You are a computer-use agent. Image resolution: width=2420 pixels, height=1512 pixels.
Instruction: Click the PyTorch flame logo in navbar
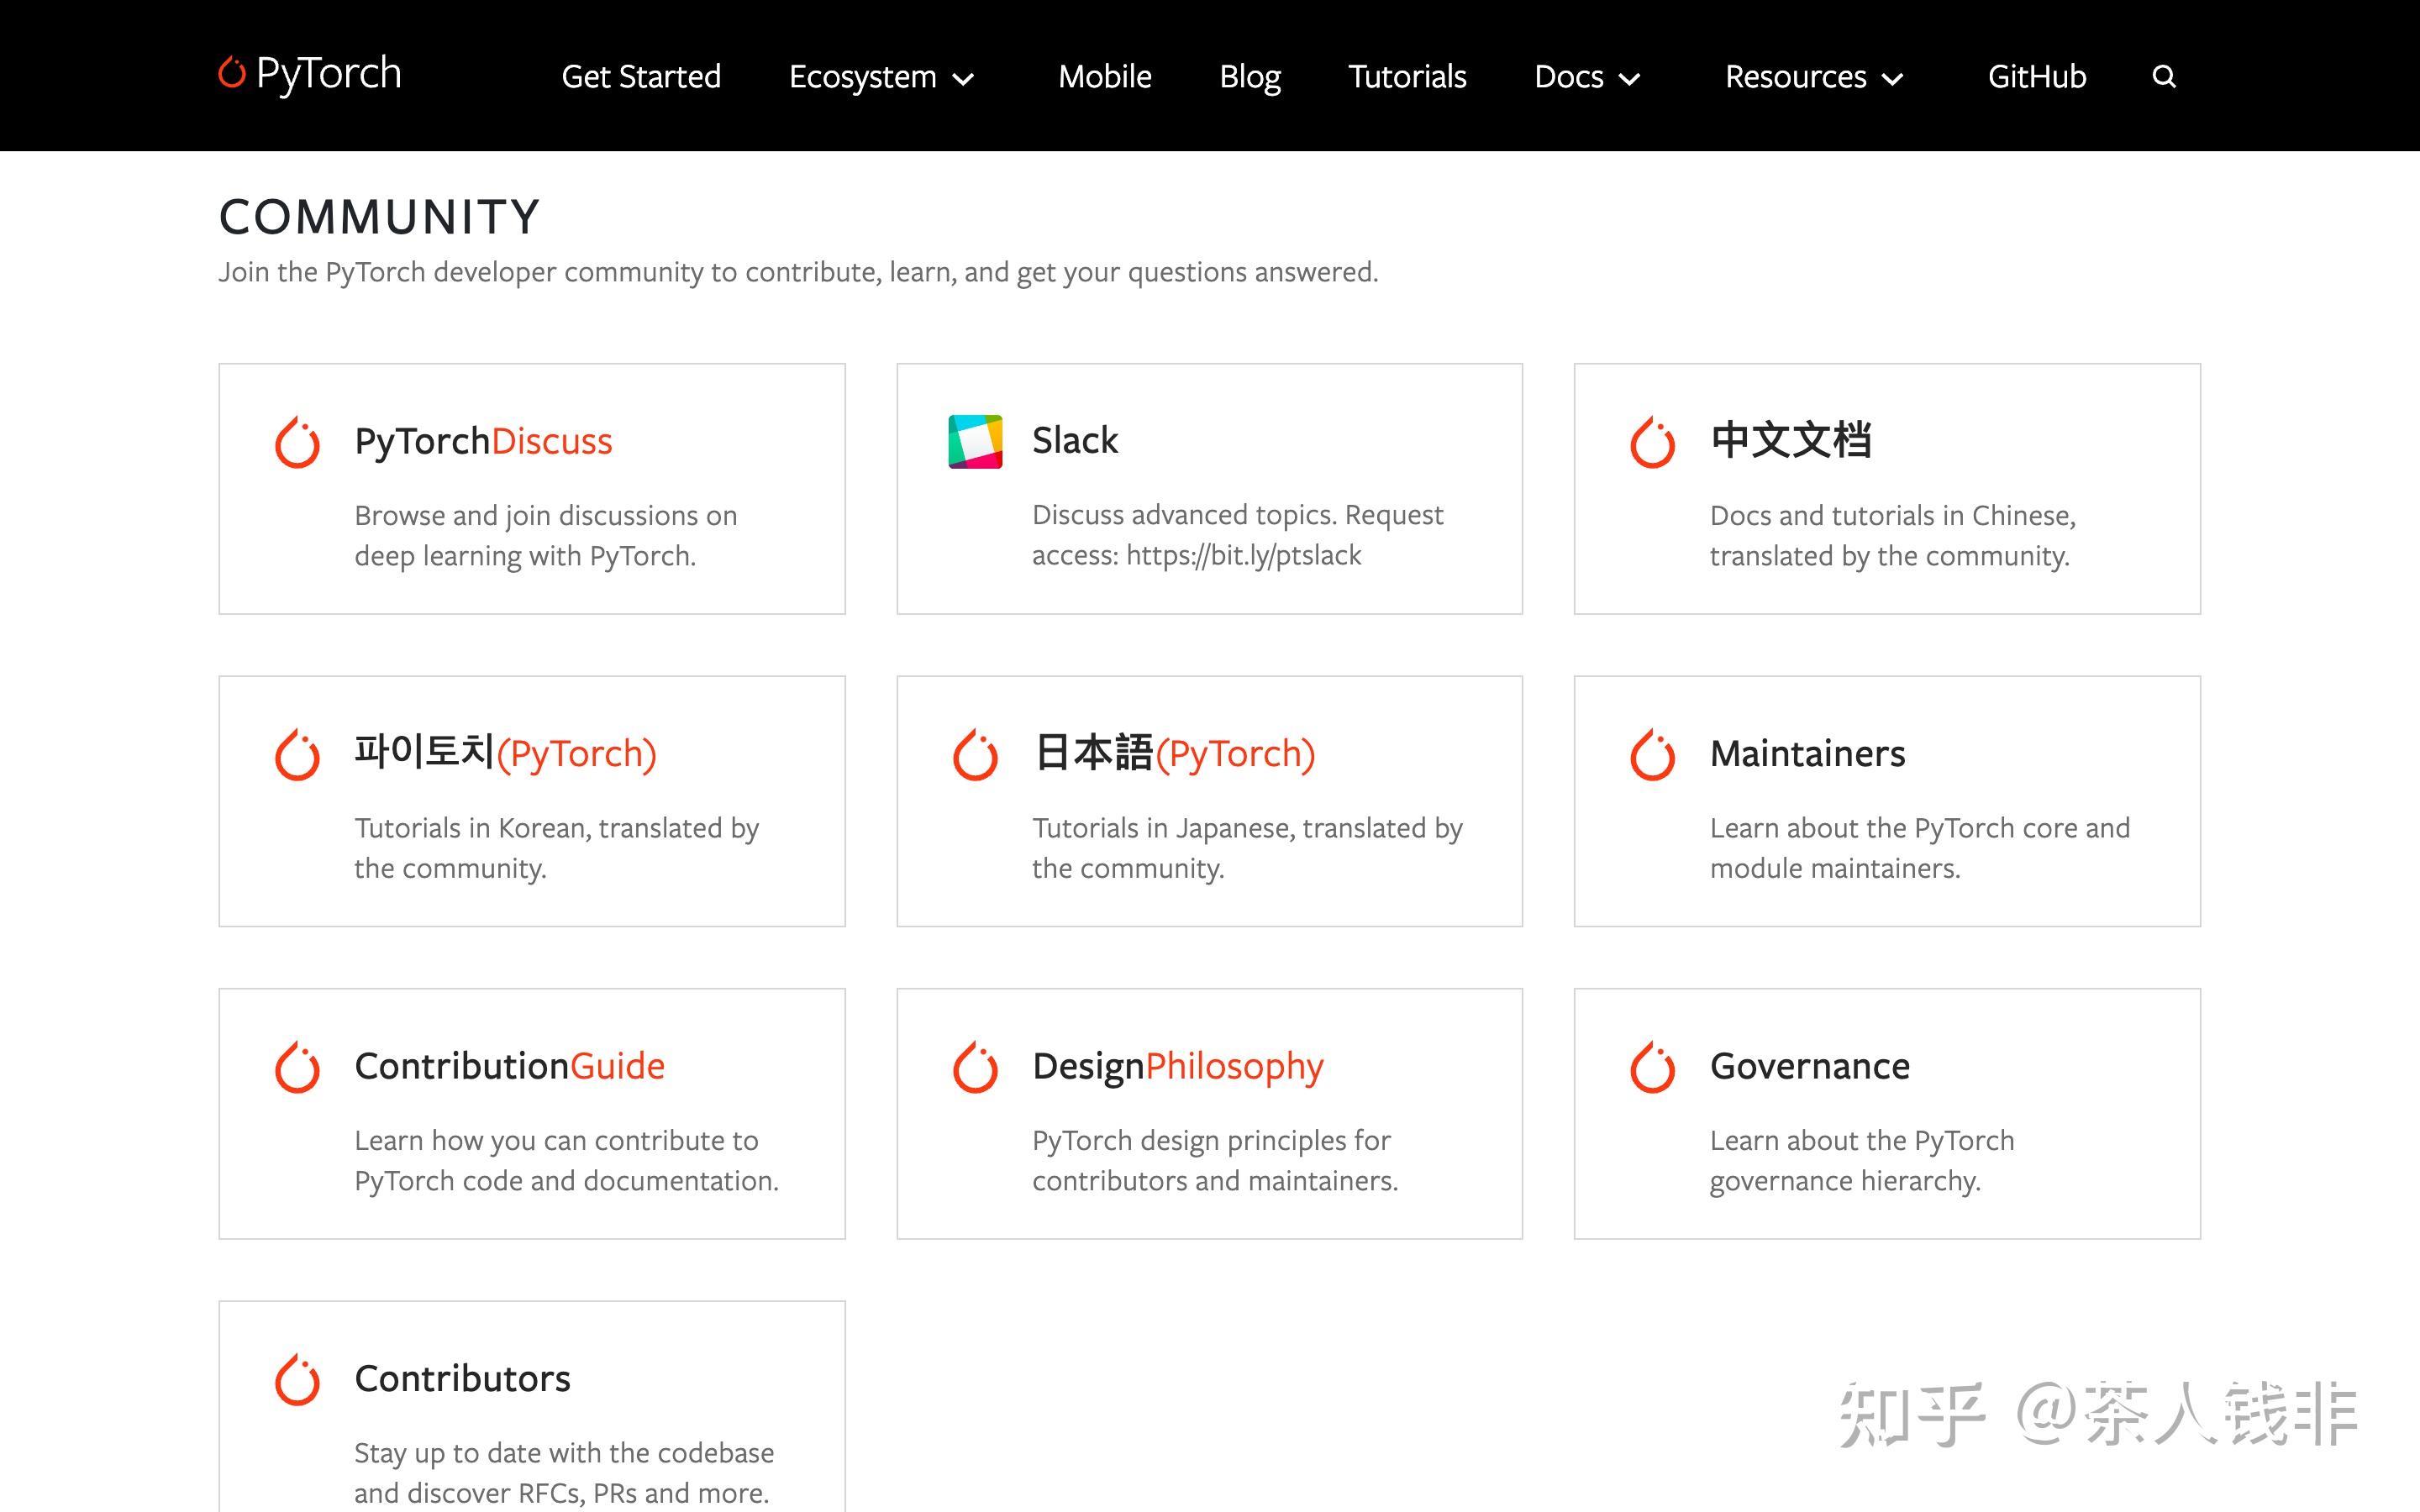[232, 72]
